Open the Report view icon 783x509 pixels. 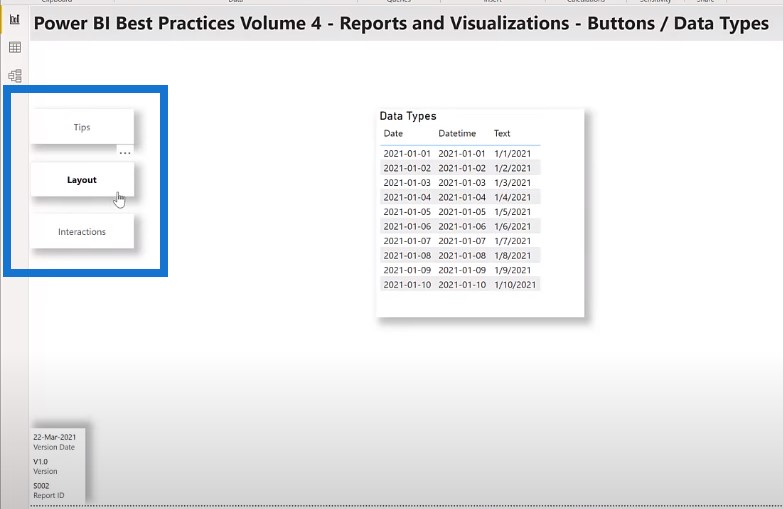point(14,19)
